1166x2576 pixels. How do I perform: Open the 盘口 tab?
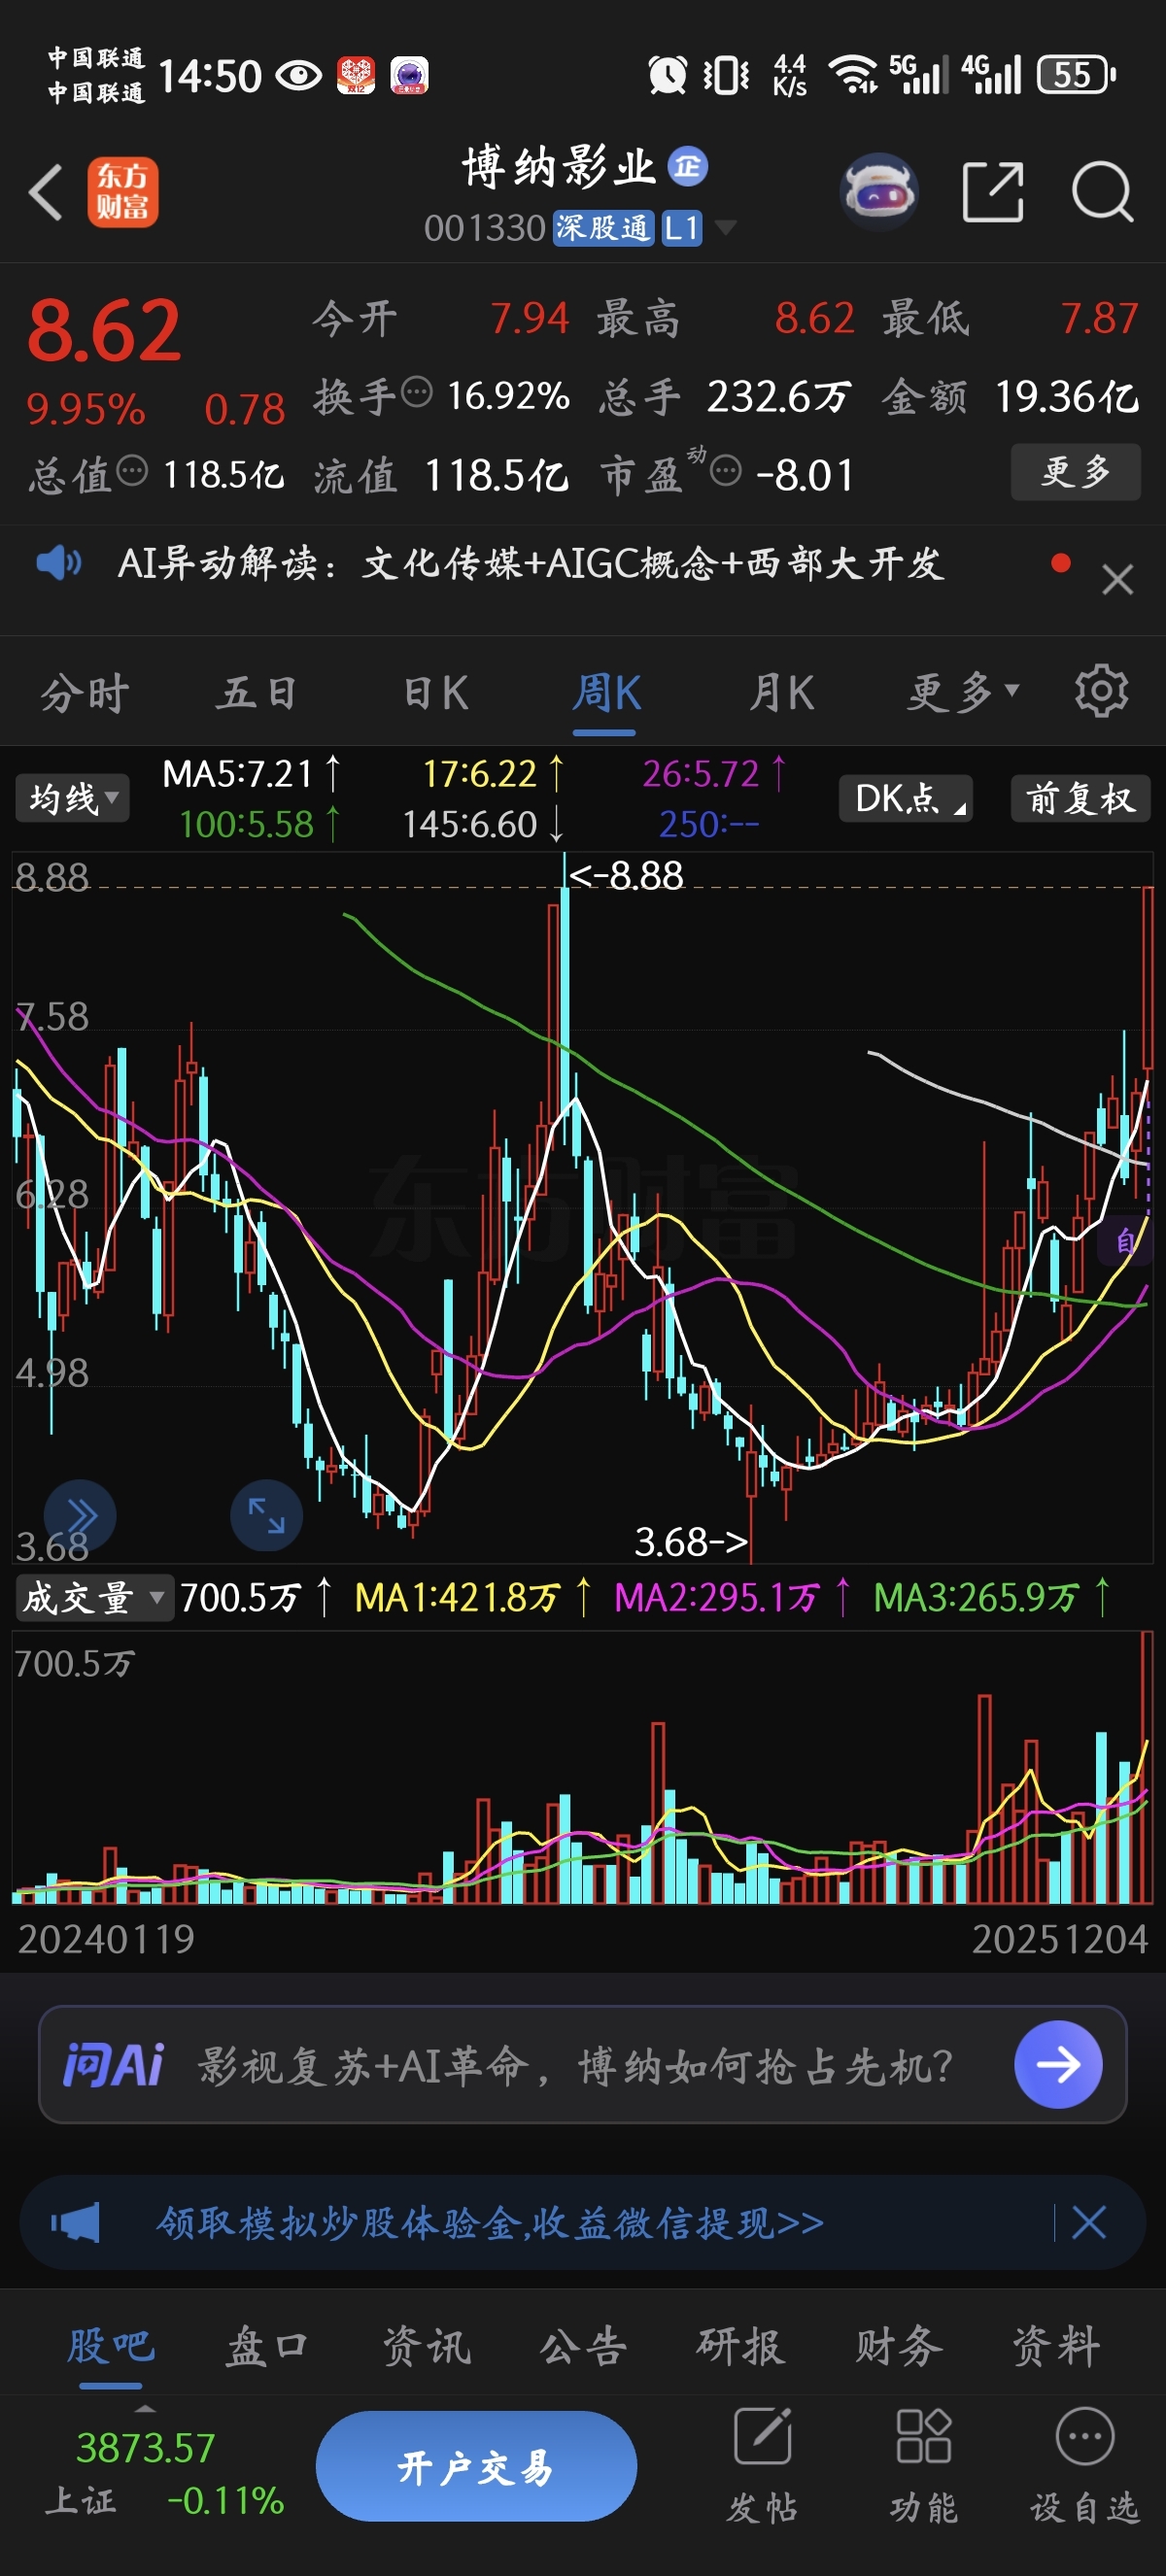[x=267, y=2346]
